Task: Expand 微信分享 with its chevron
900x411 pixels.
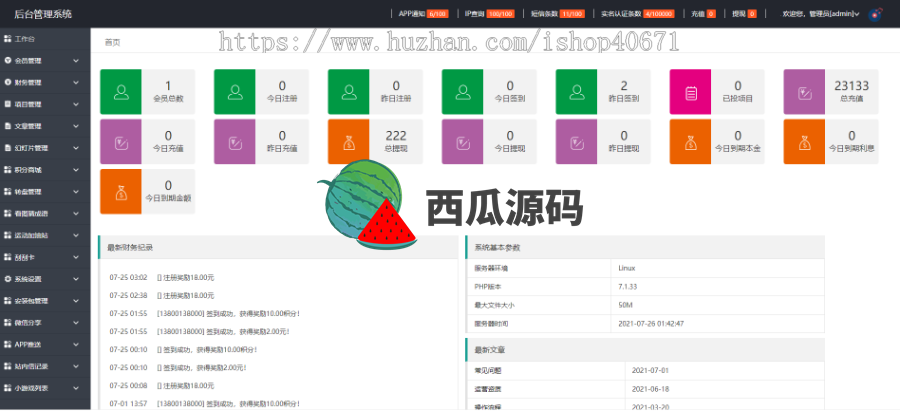Action: pyautogui.click(x=76, y=322)
